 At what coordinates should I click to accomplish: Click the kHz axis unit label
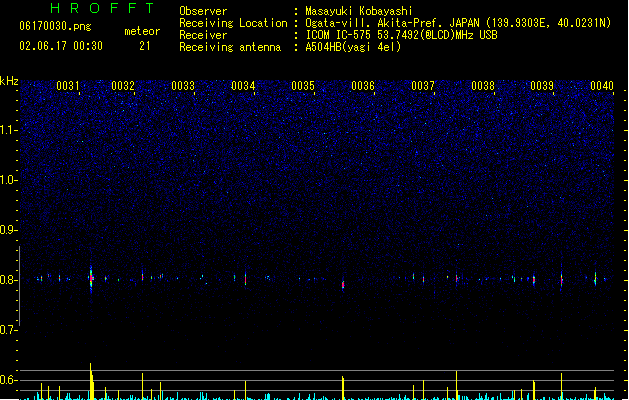point(9,81)
